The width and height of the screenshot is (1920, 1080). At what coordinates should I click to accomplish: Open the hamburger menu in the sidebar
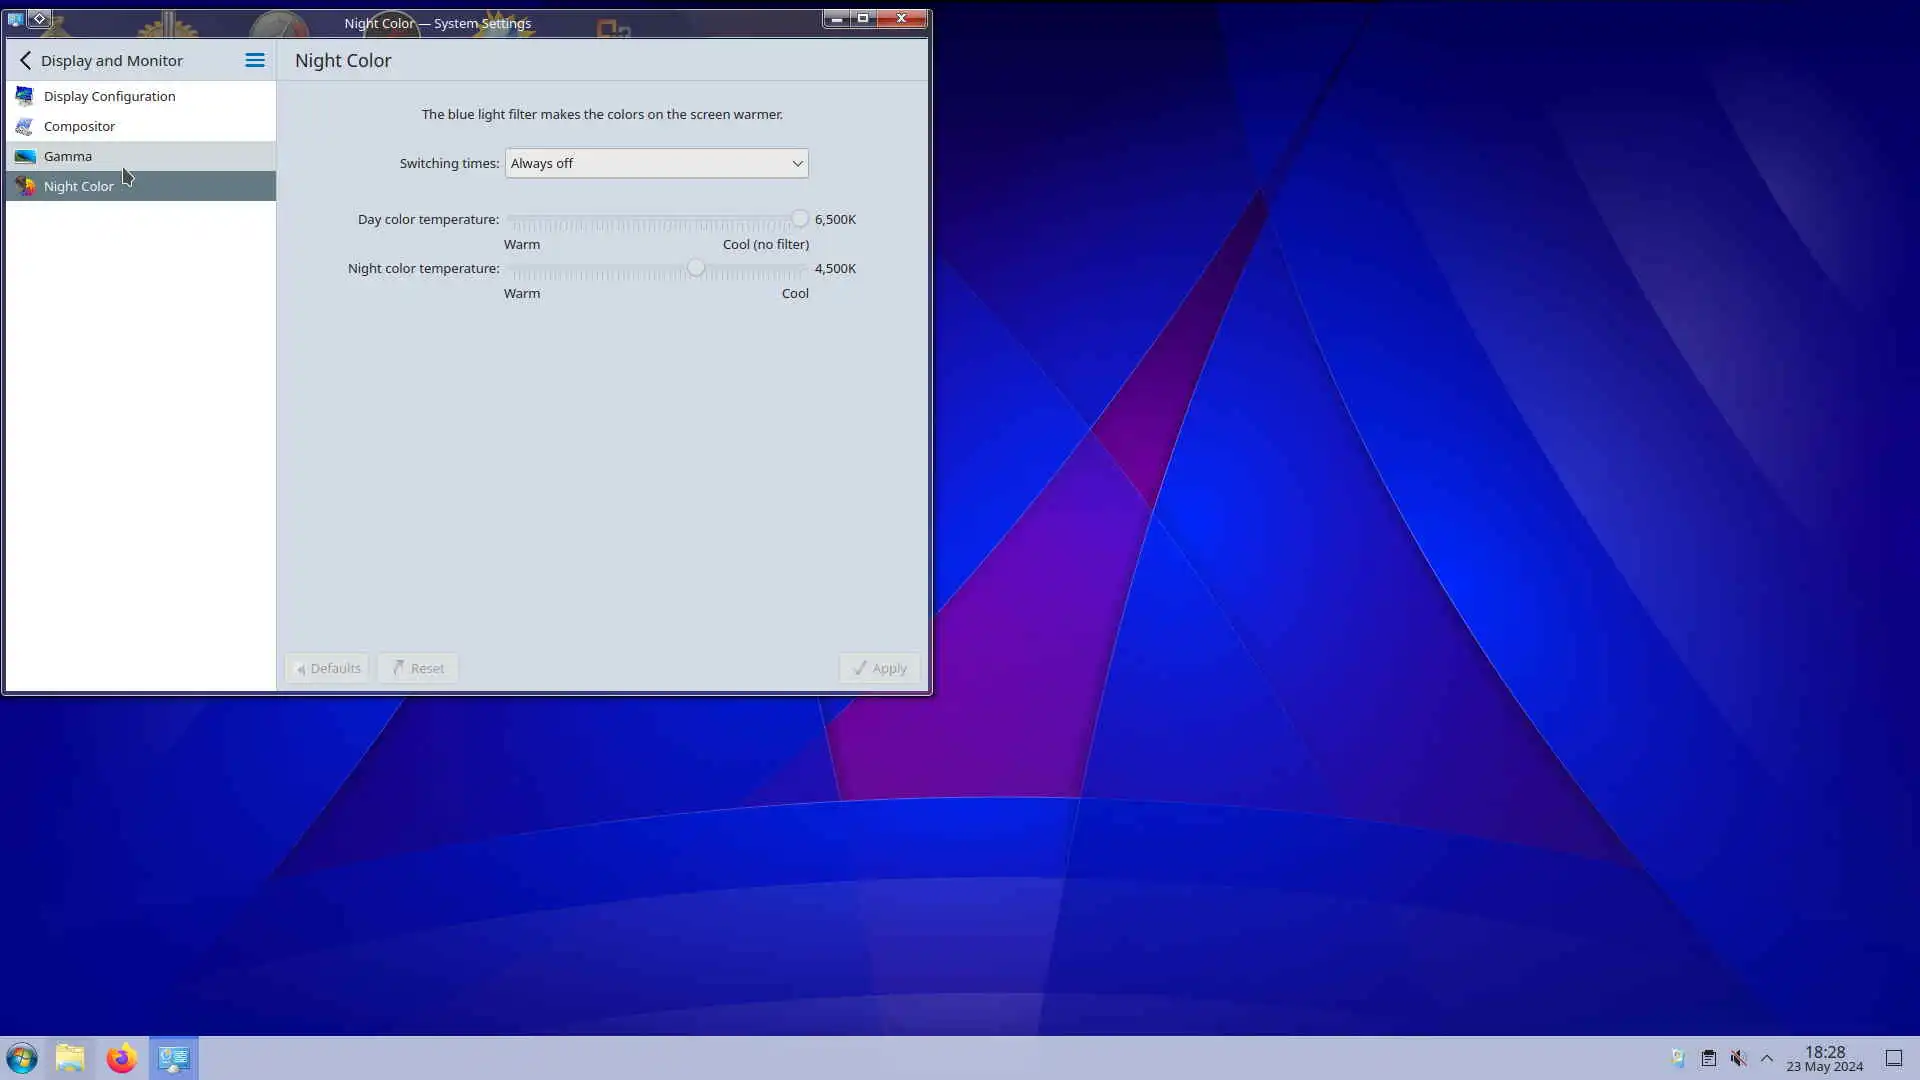(255, 61)
